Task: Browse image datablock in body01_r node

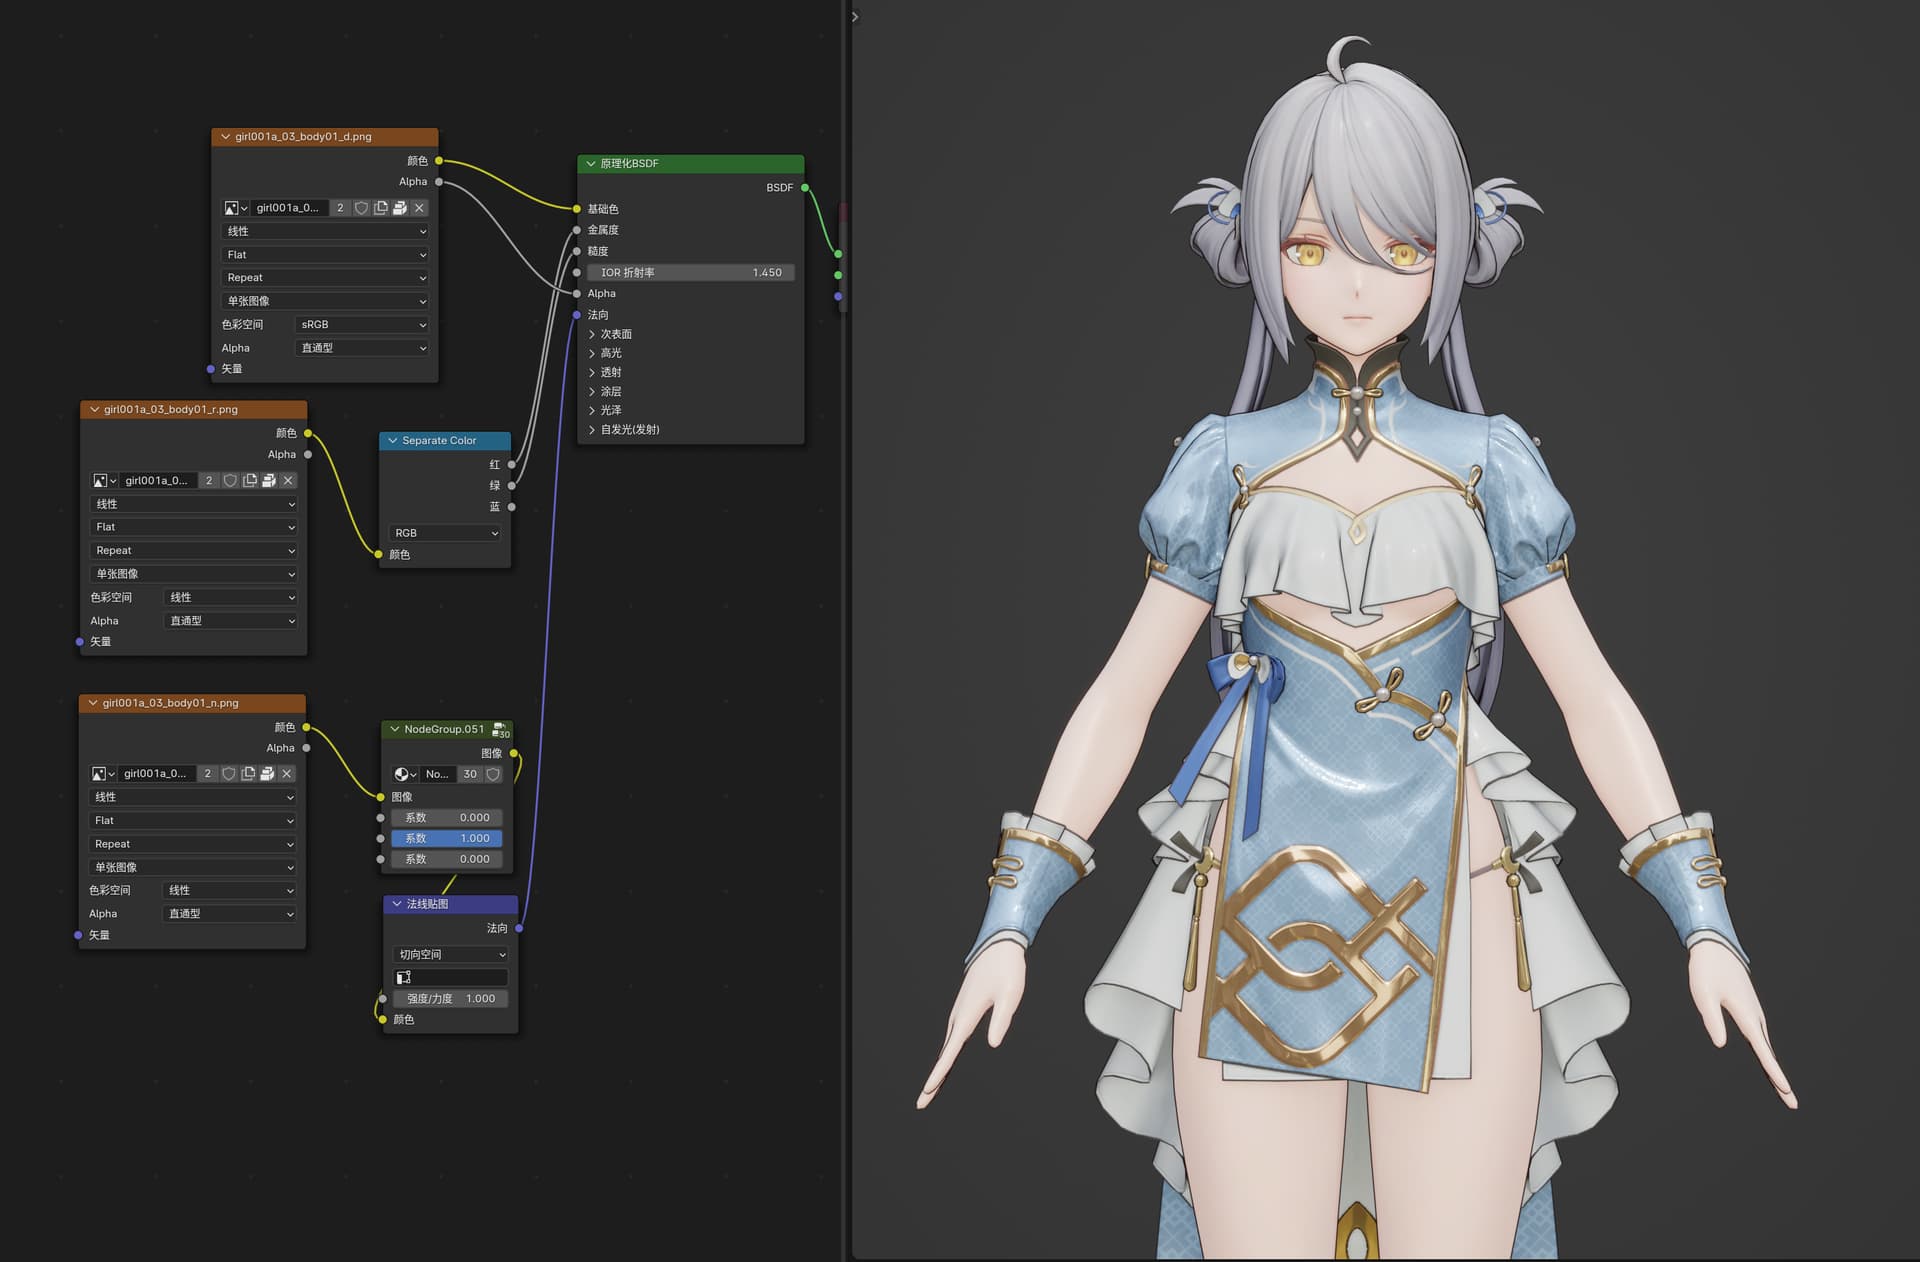Action: [x=104, y=481]
